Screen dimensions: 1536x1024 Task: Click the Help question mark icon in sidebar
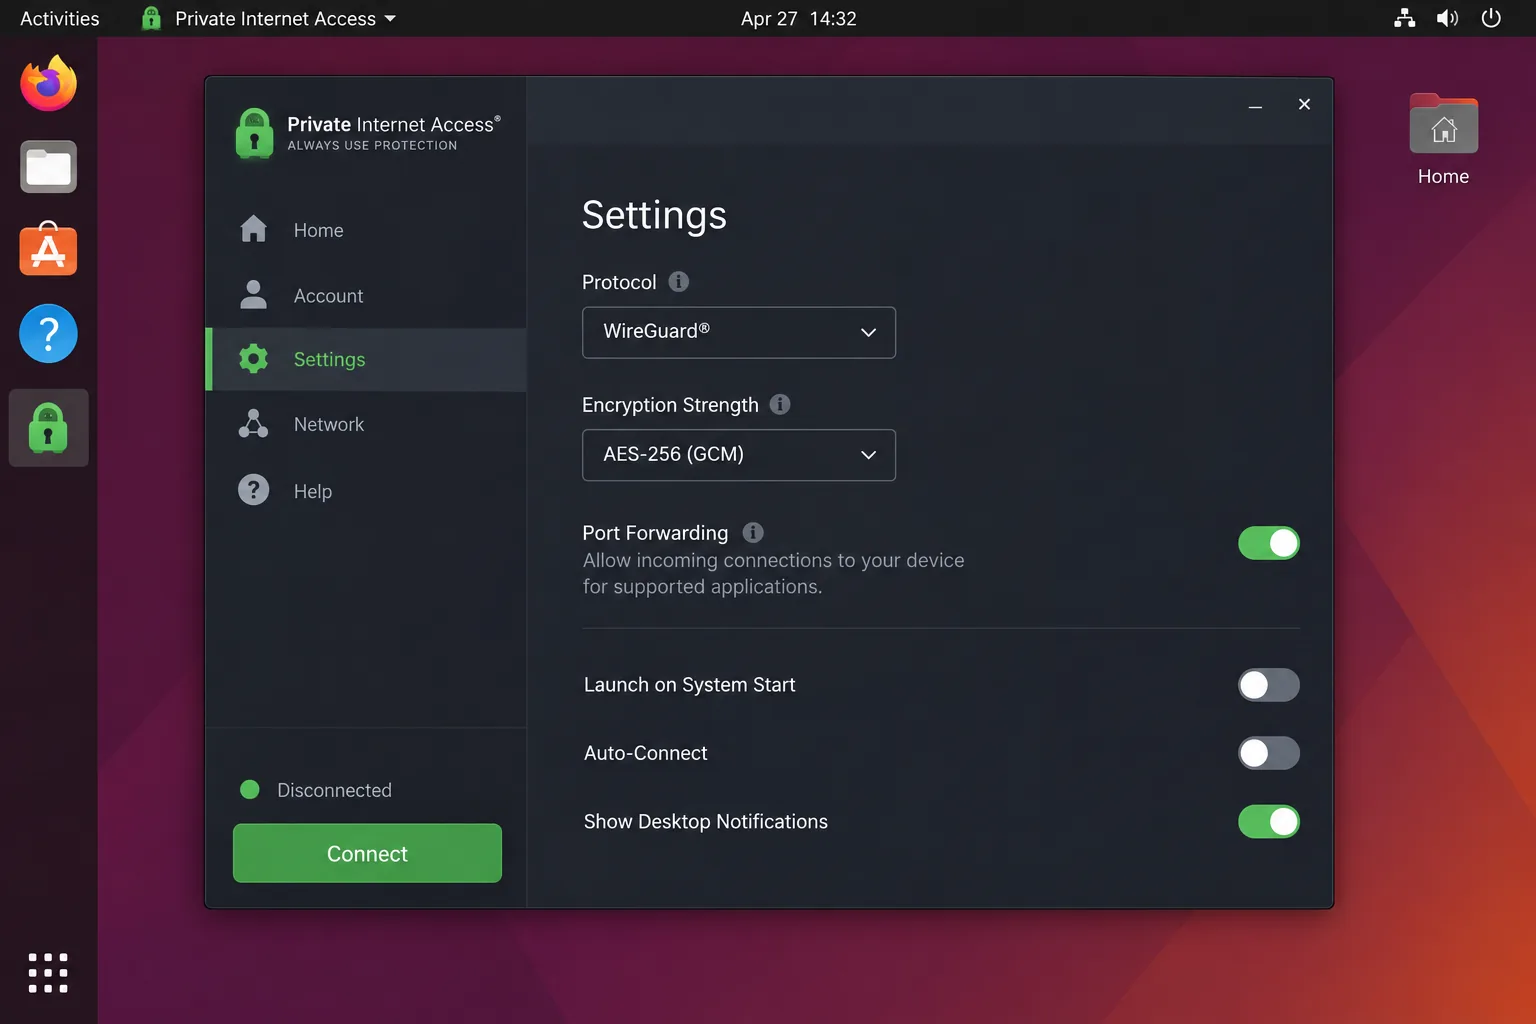coord(254,490)
